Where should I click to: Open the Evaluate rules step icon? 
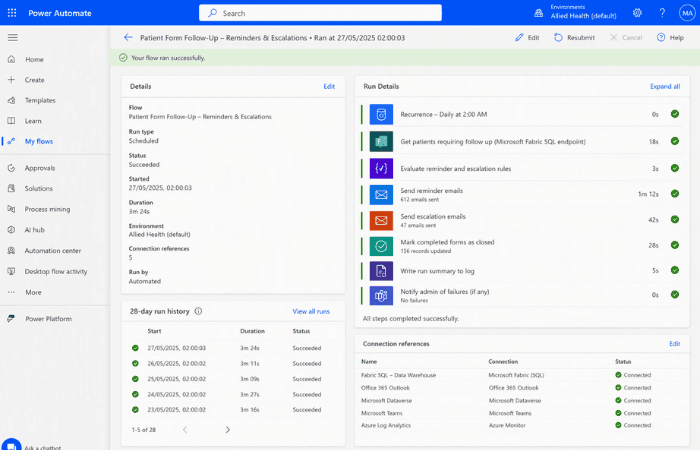(381, 168)
